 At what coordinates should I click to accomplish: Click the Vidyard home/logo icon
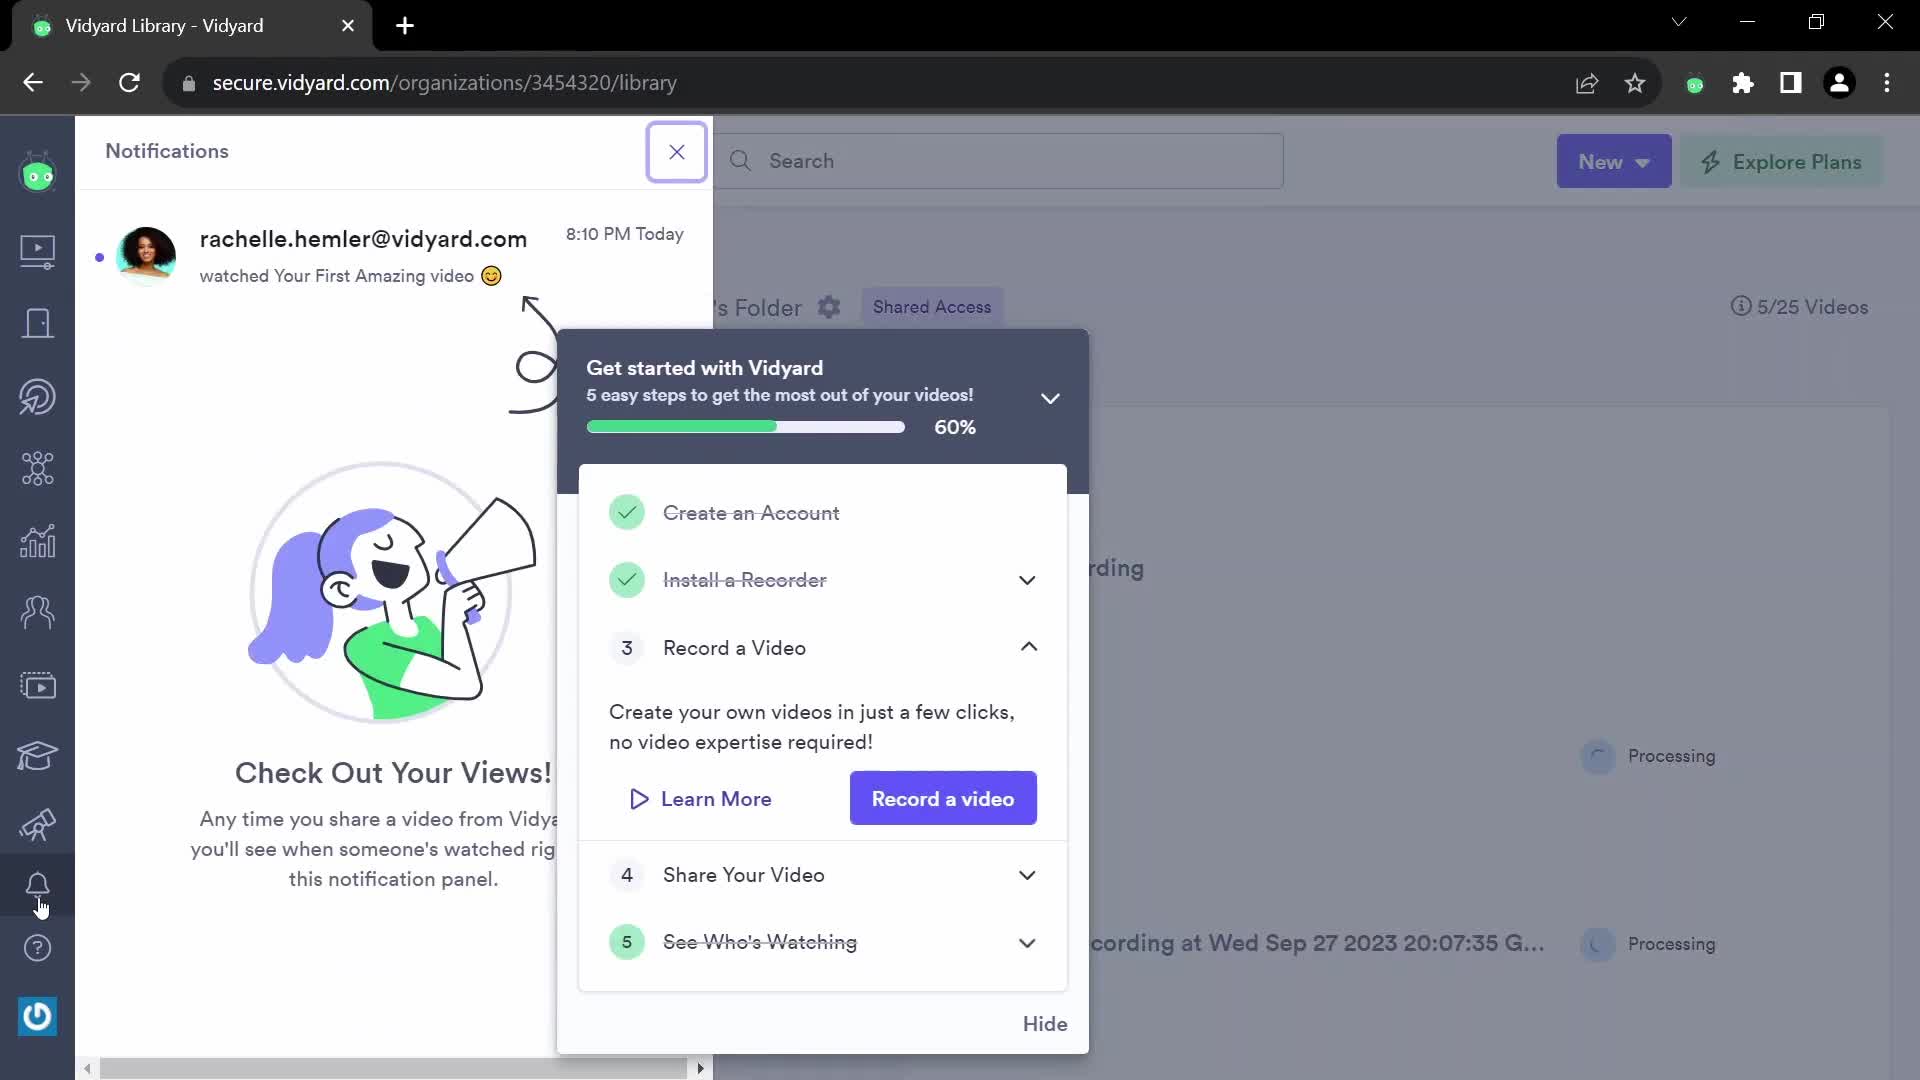tap(37, 173)
